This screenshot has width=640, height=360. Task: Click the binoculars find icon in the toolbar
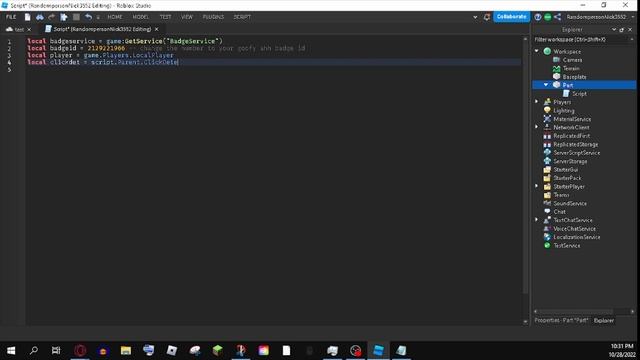(x=40, y=17)
